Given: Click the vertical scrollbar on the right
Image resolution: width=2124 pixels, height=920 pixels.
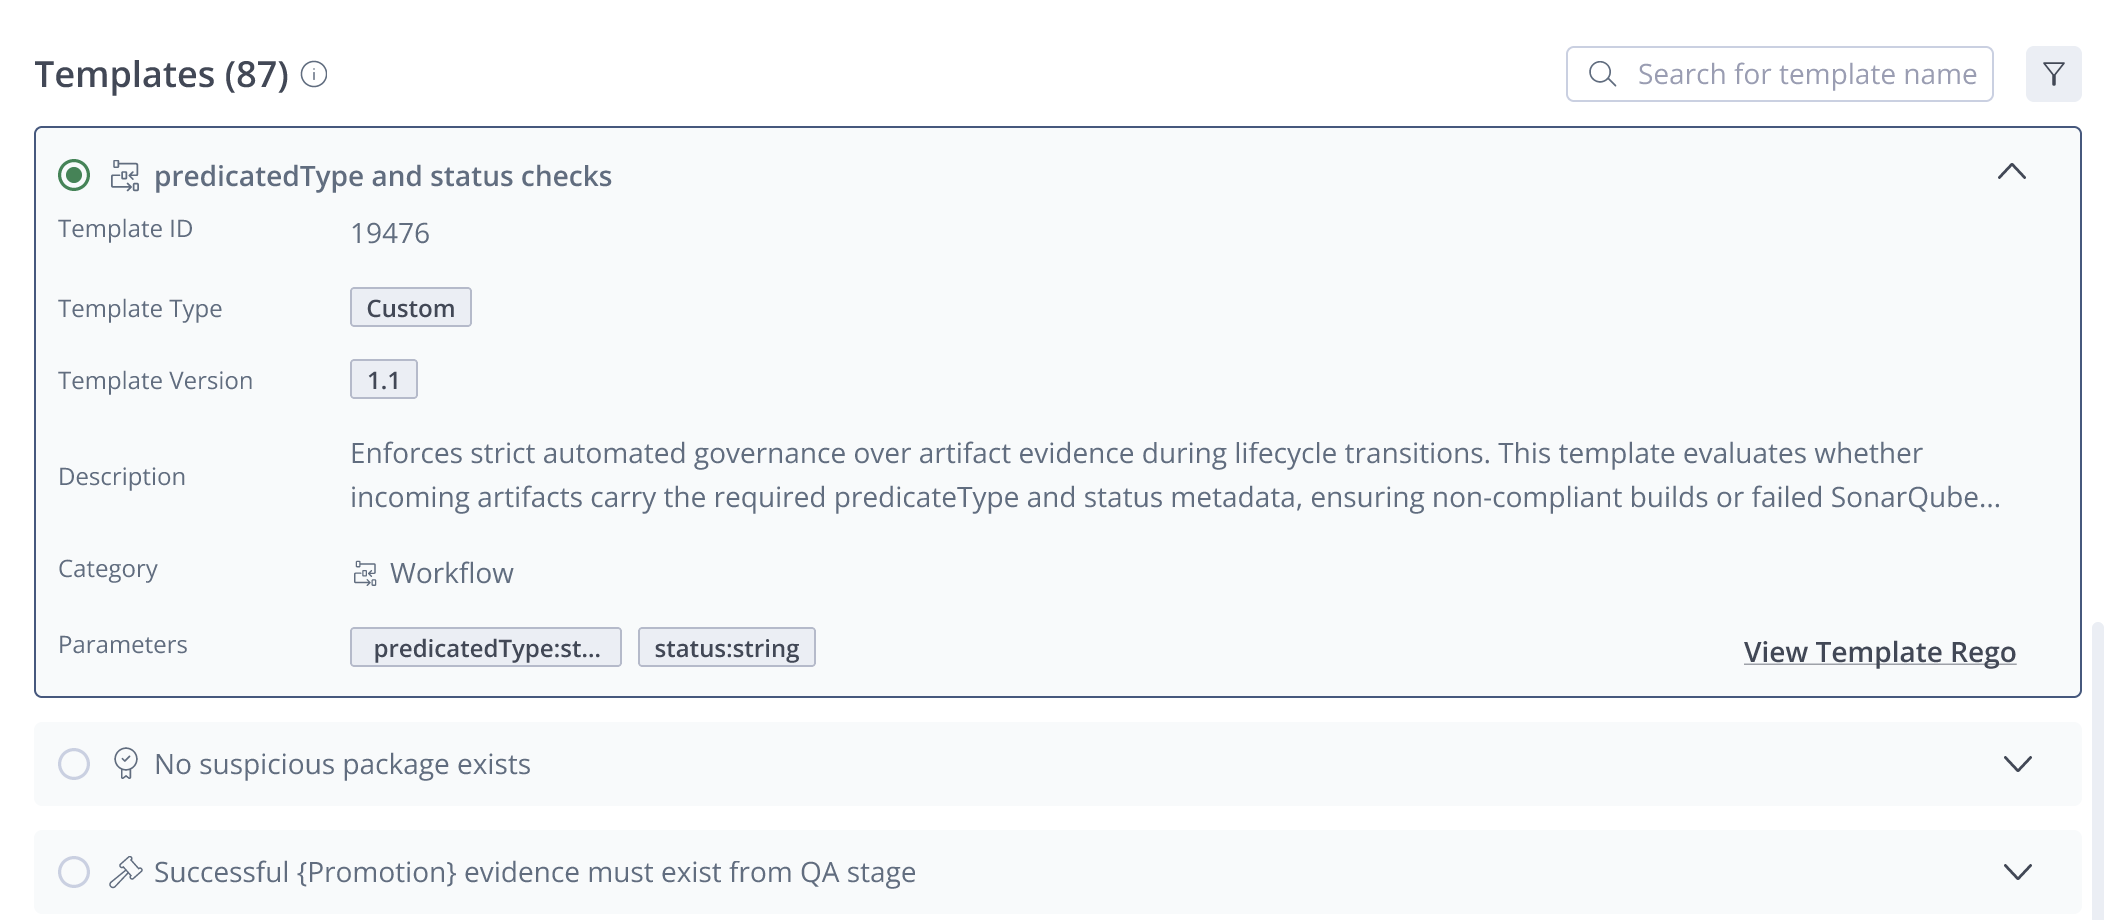Looking at the screenshot, I should click(2097, 770).
